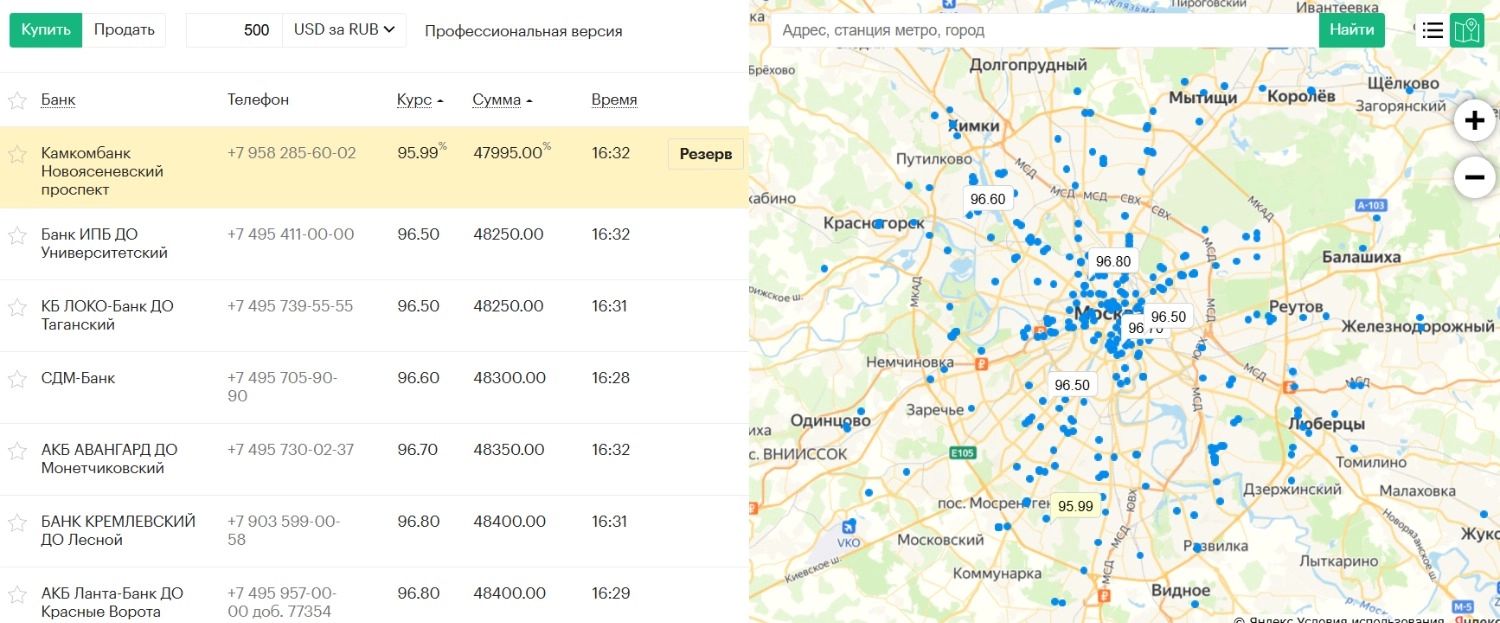Click the 96.80 rate marker on map
Viewport: 1500px width, 623px height.
[1113, 261]
